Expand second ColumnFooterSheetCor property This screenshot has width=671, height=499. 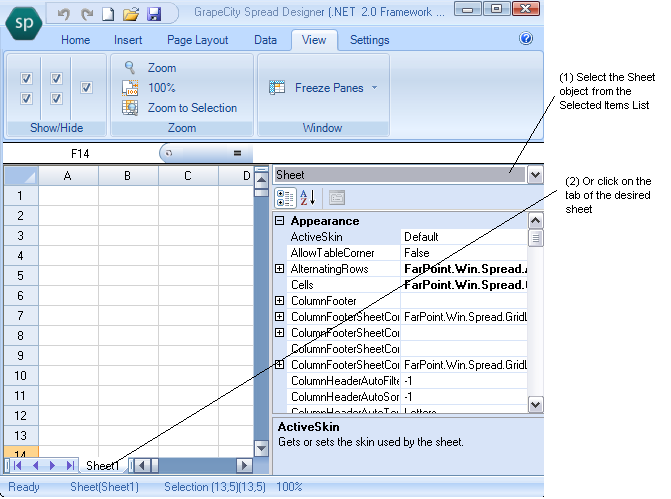279,333
